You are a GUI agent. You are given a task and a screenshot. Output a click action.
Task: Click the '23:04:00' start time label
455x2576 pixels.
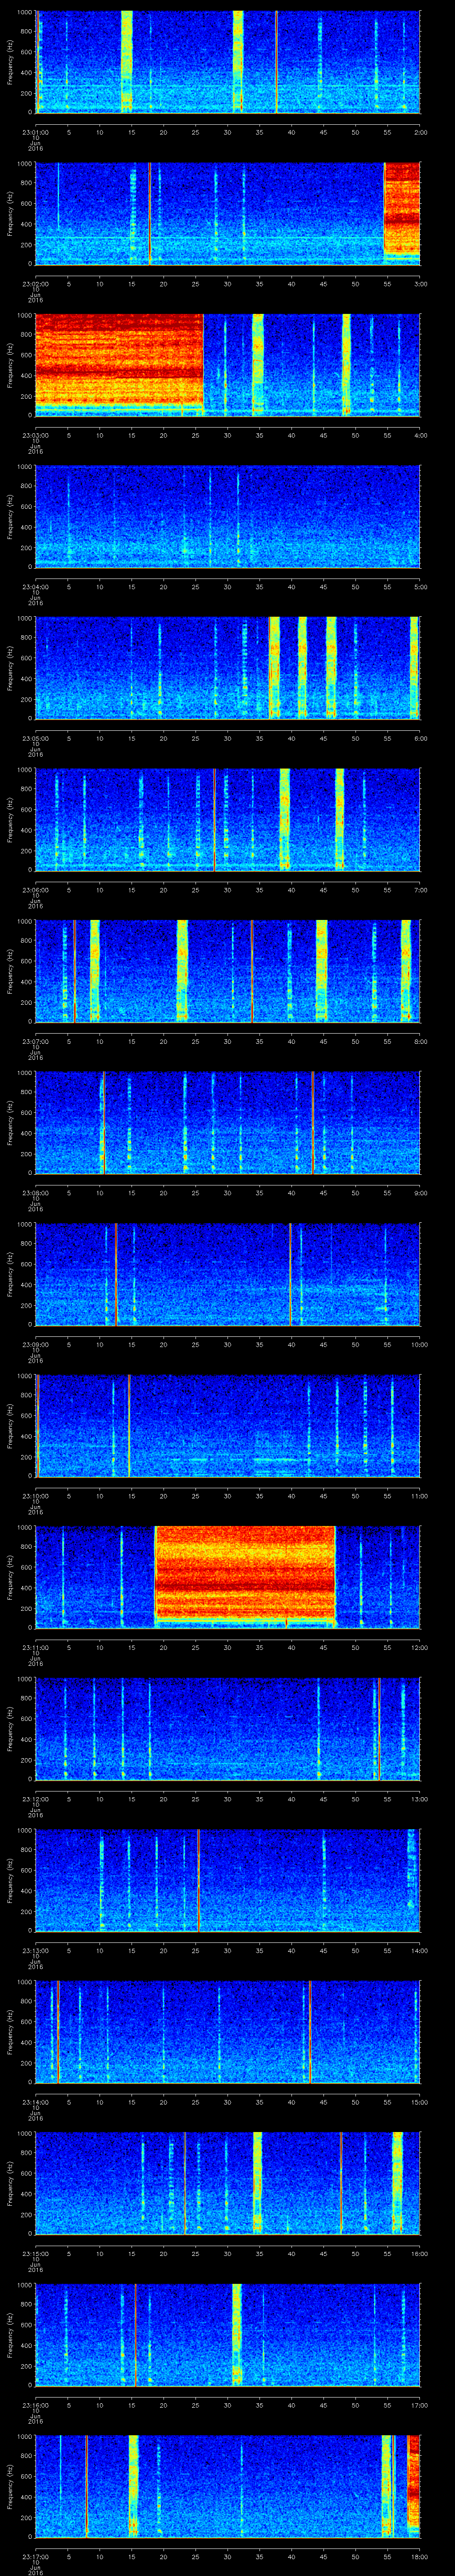coord(35,586)
